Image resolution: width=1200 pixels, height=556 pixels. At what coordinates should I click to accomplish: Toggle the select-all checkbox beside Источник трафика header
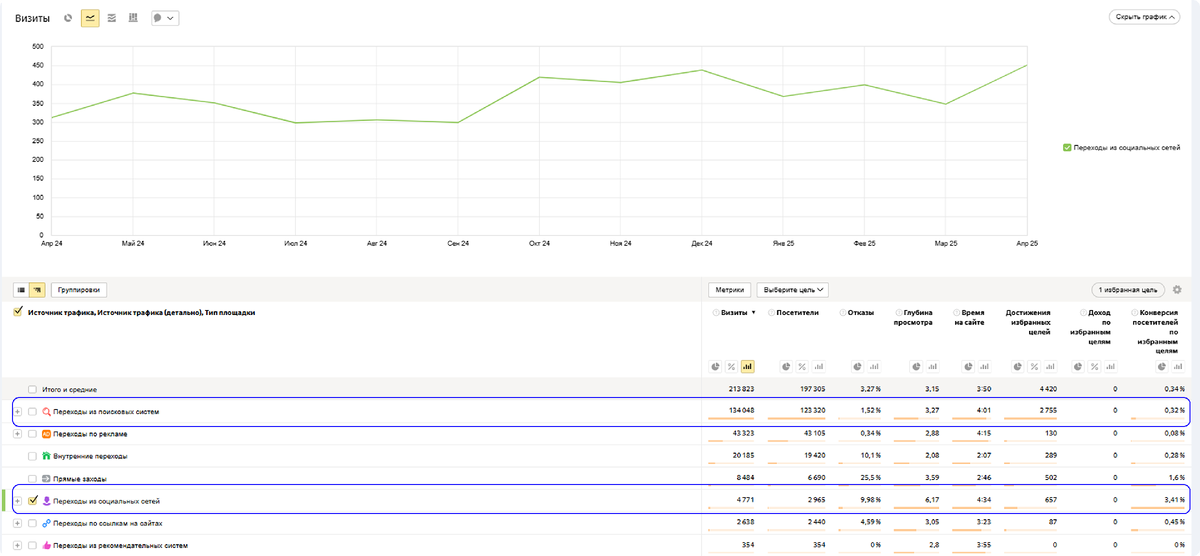[18, 312]
